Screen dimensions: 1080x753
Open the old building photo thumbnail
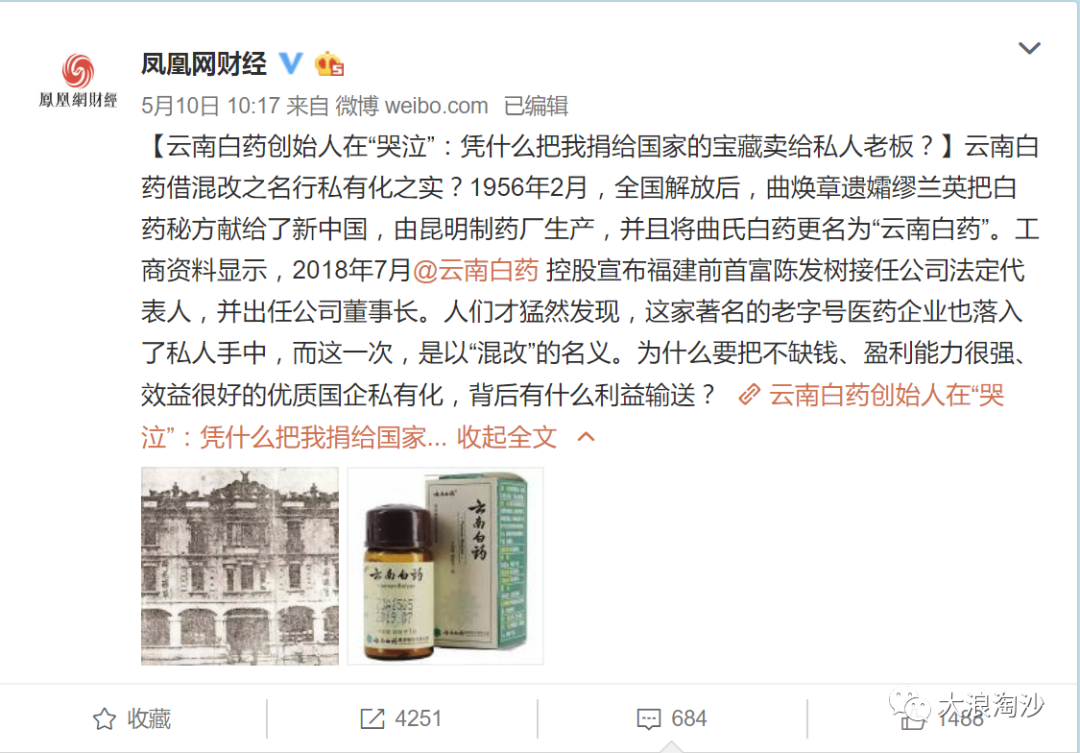(240, 566)
